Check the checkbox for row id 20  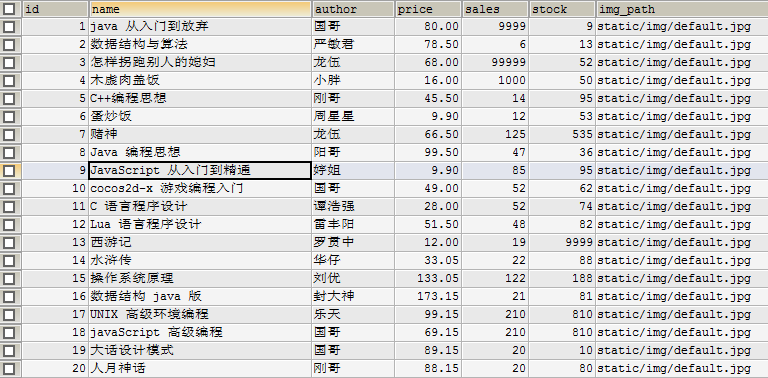9,368
